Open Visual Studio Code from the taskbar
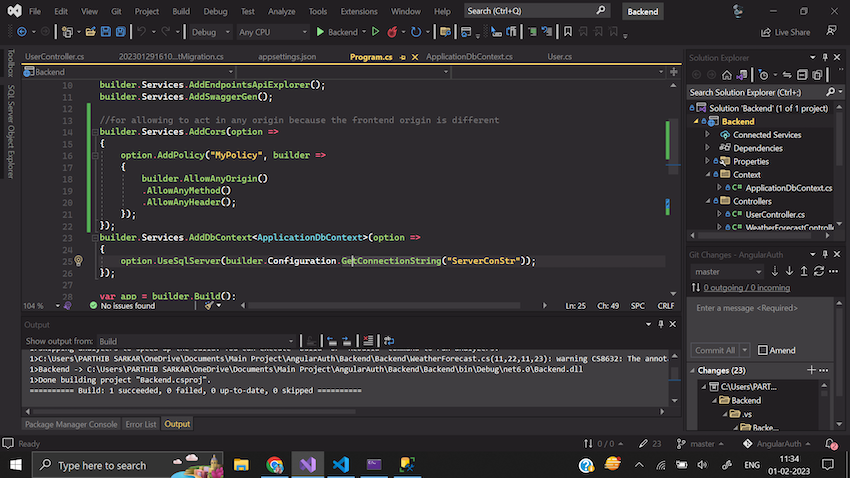 pos(339,465)
